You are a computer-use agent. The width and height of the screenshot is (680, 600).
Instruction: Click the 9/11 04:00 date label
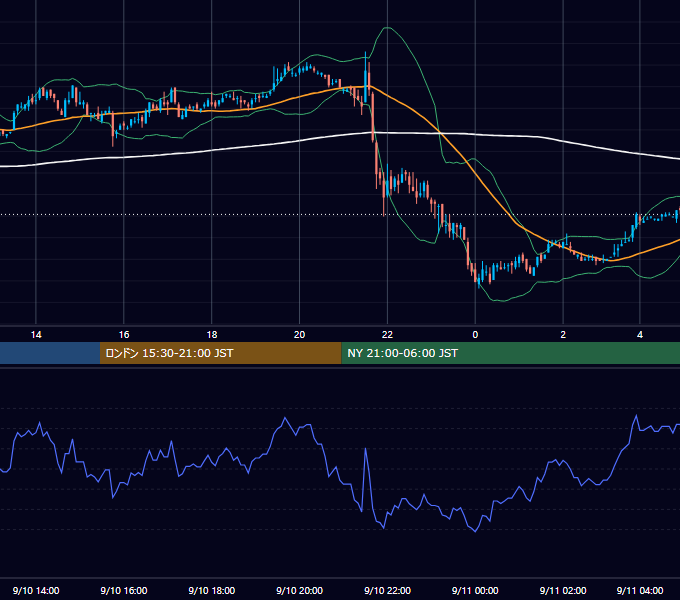pyautogui.click(x=640, y=590)
